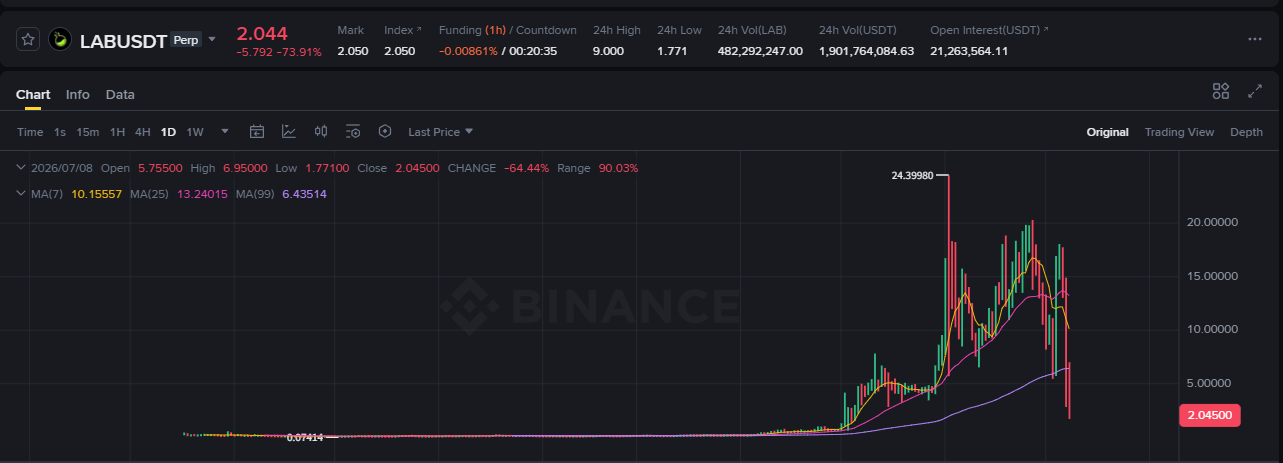
Task: Click the Range value 90.03%
Action: [x=618, y=168]
